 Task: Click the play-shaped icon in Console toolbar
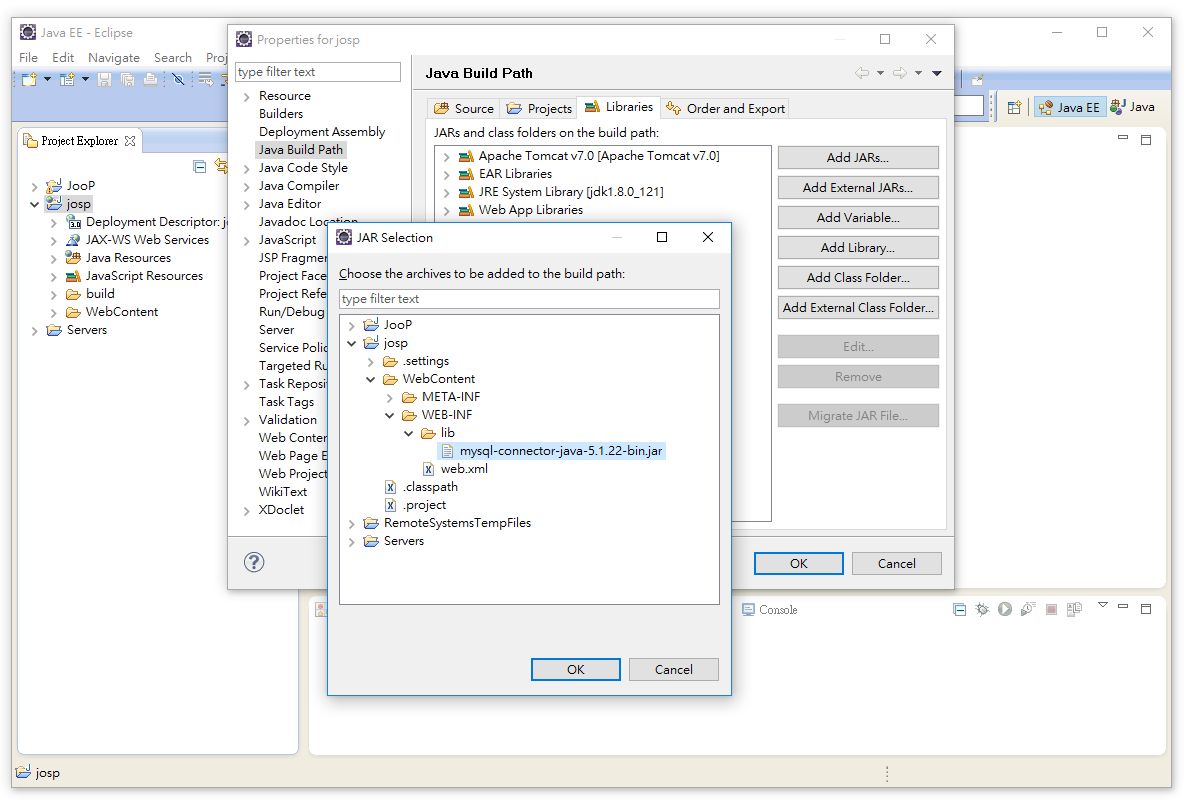[x=1005, y=610]
